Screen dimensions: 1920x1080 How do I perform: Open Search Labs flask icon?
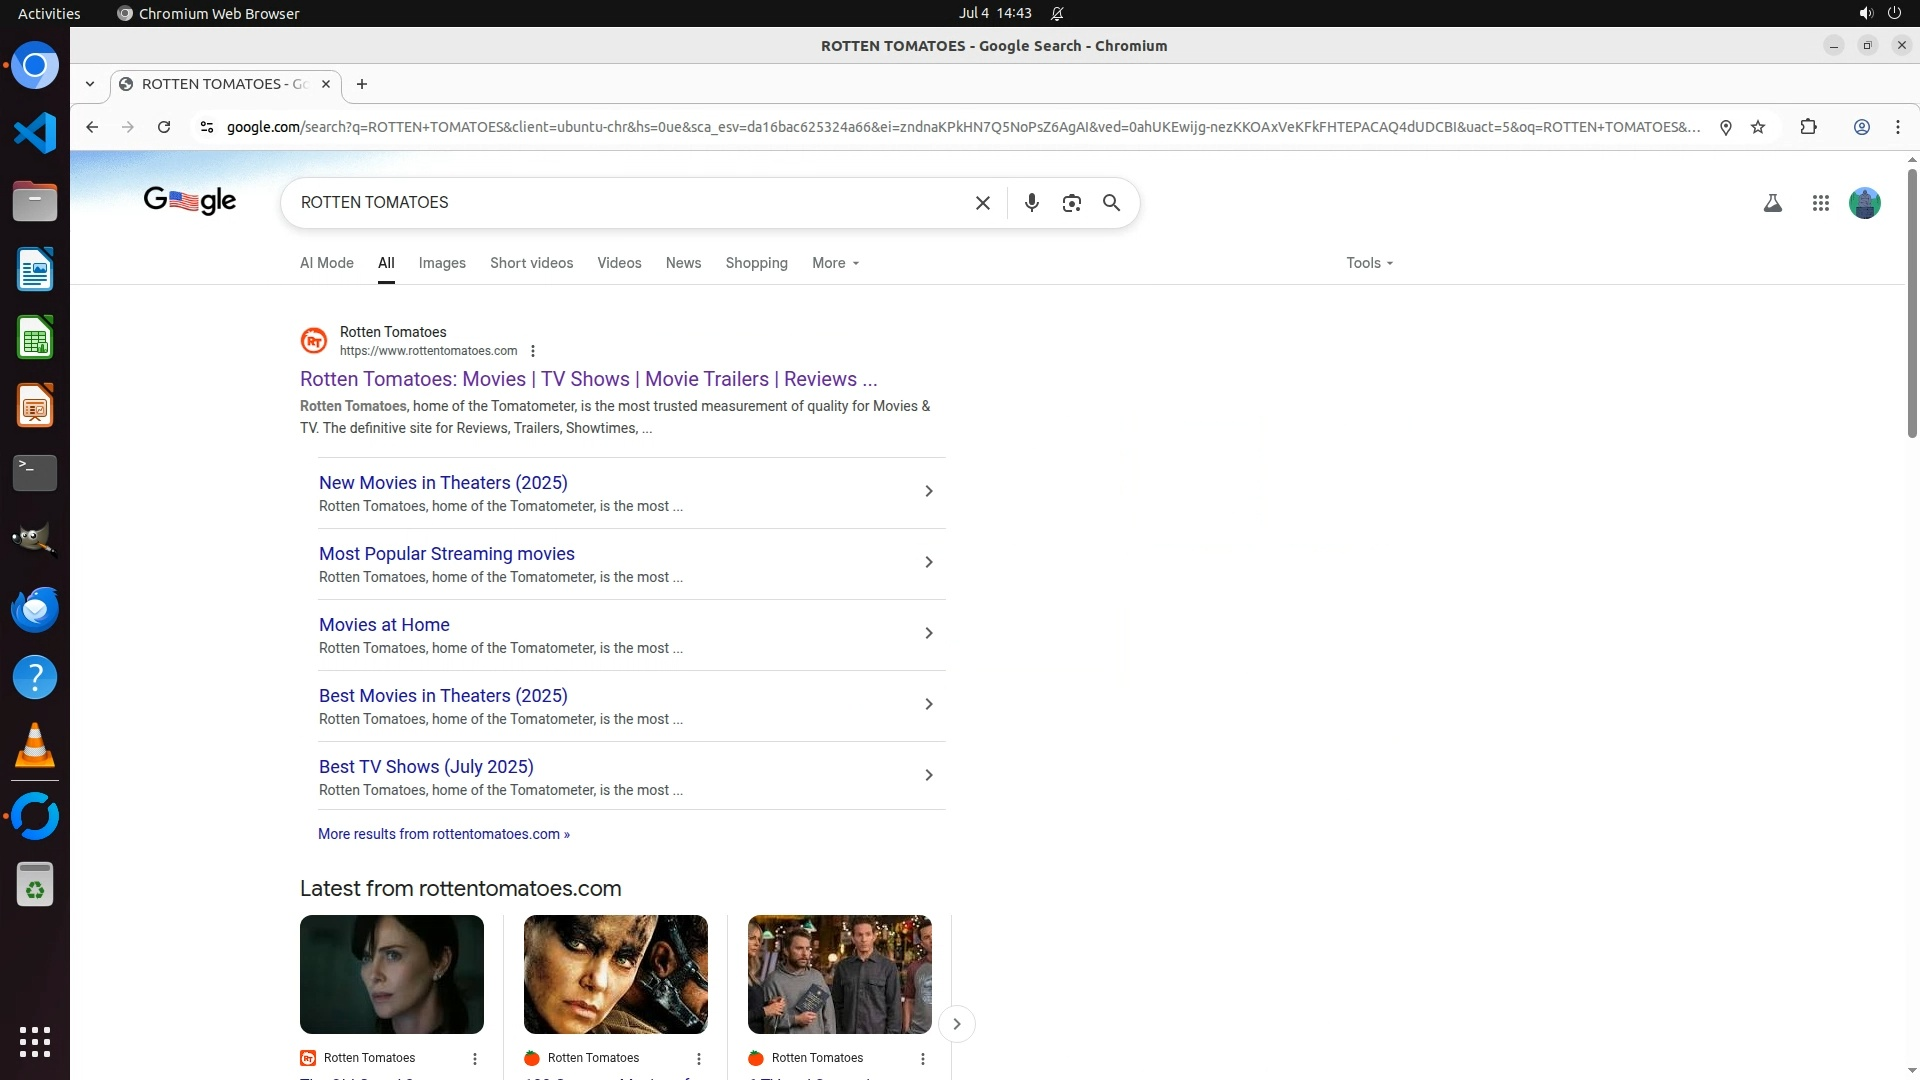1772,203
